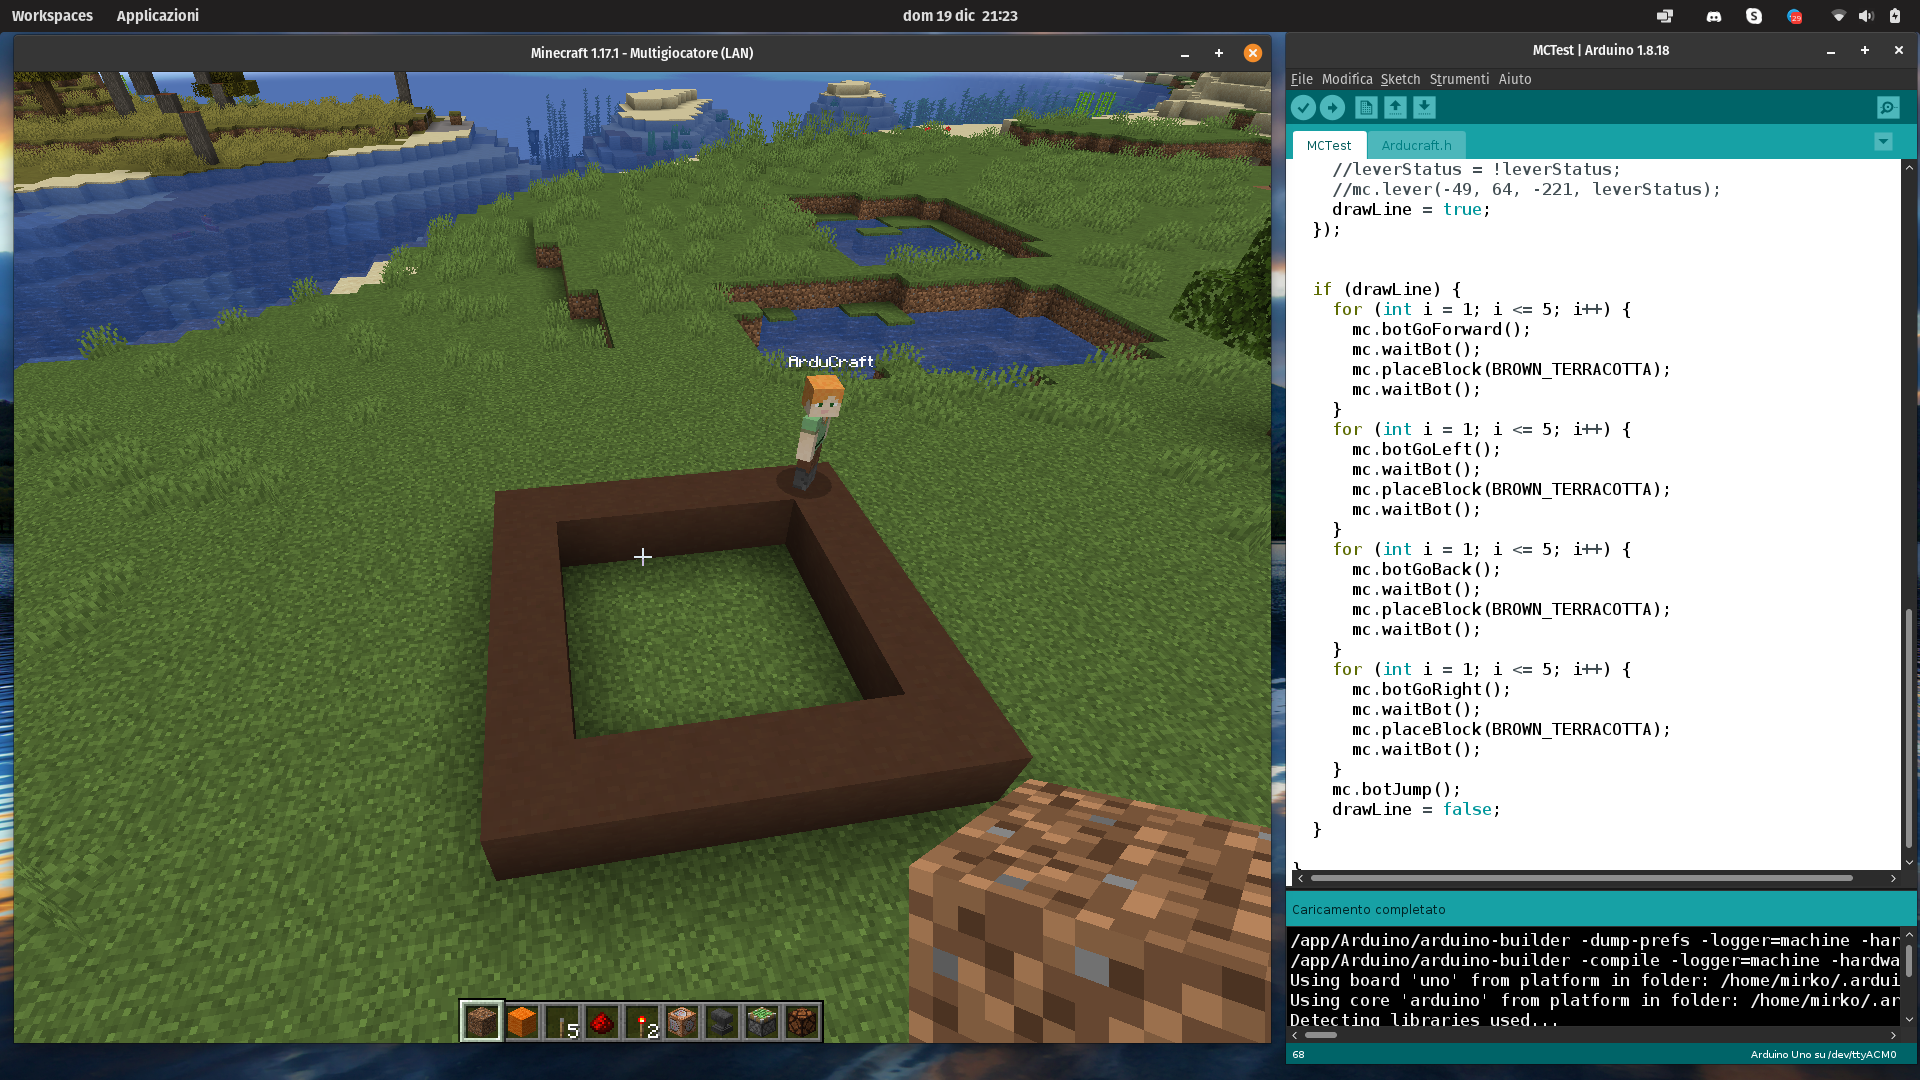Open the Sketch menu
This screenshot has width=1920, height=1080.
coord(1400,79)
